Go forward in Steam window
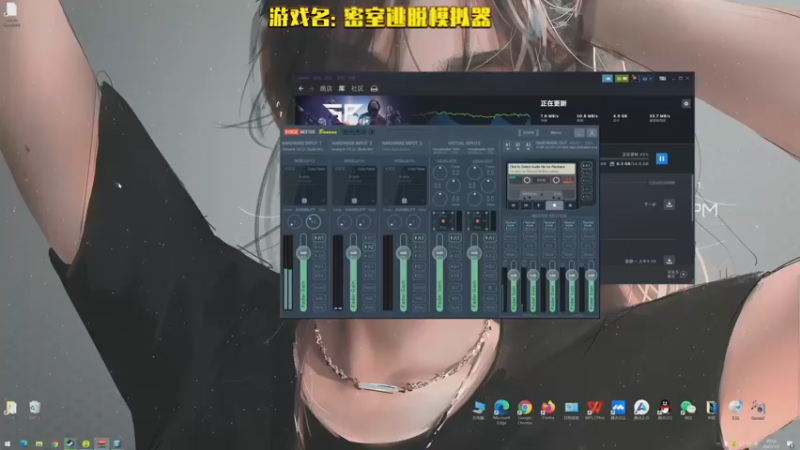This screenshot has height=450, width=800. click(311, 89)
